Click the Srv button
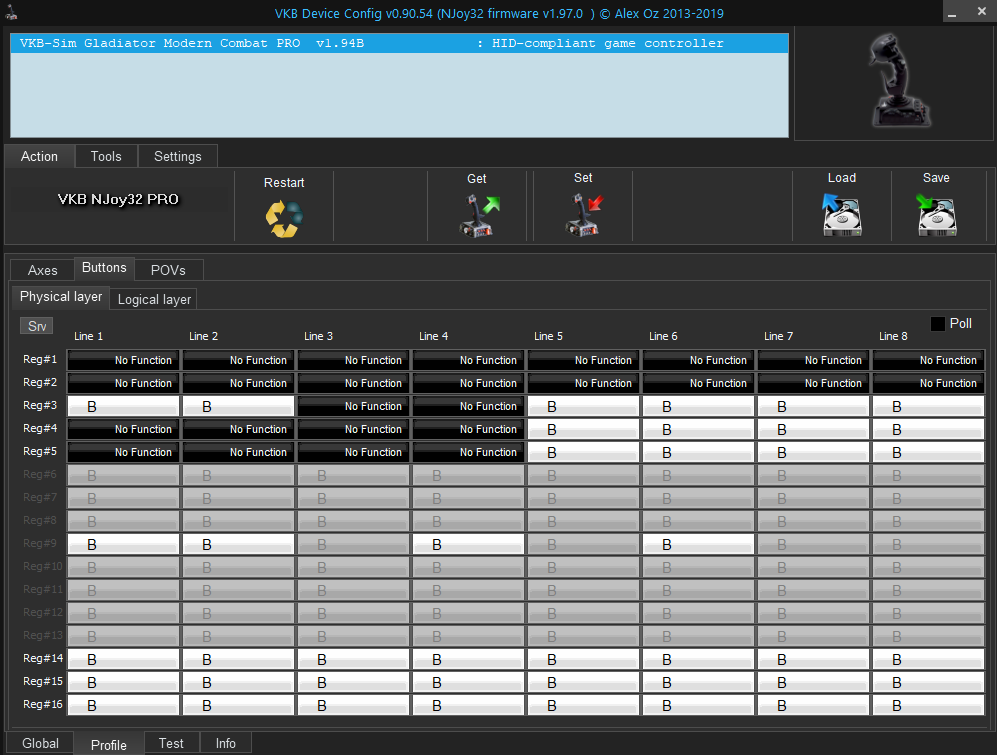Image resolution: width=997 pixels, height=755 pixels. [37, 326]
